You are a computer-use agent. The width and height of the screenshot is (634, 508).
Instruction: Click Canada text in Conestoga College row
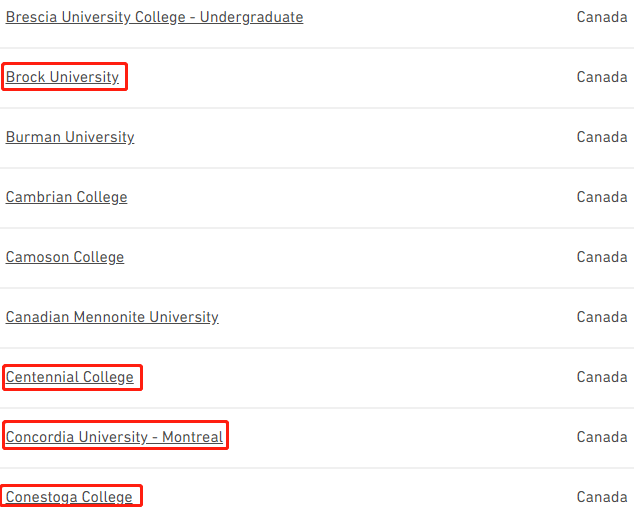tap(602, 497)
